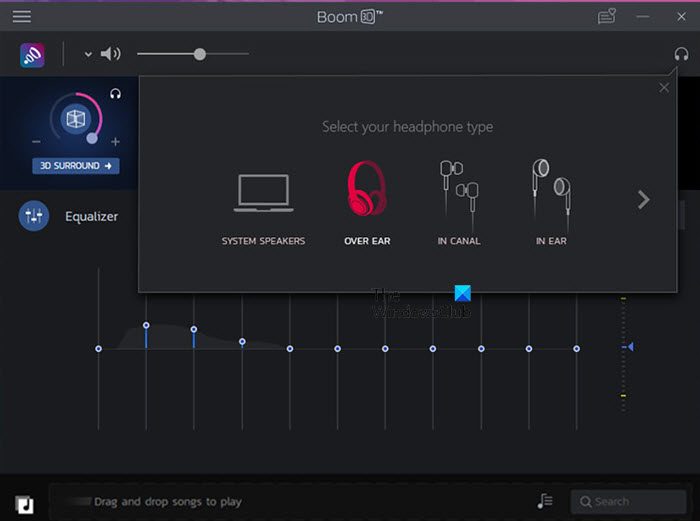This screenshot has width=700, height=521.
Task: Click the Search input field
Action: click(x=628, y=502)
